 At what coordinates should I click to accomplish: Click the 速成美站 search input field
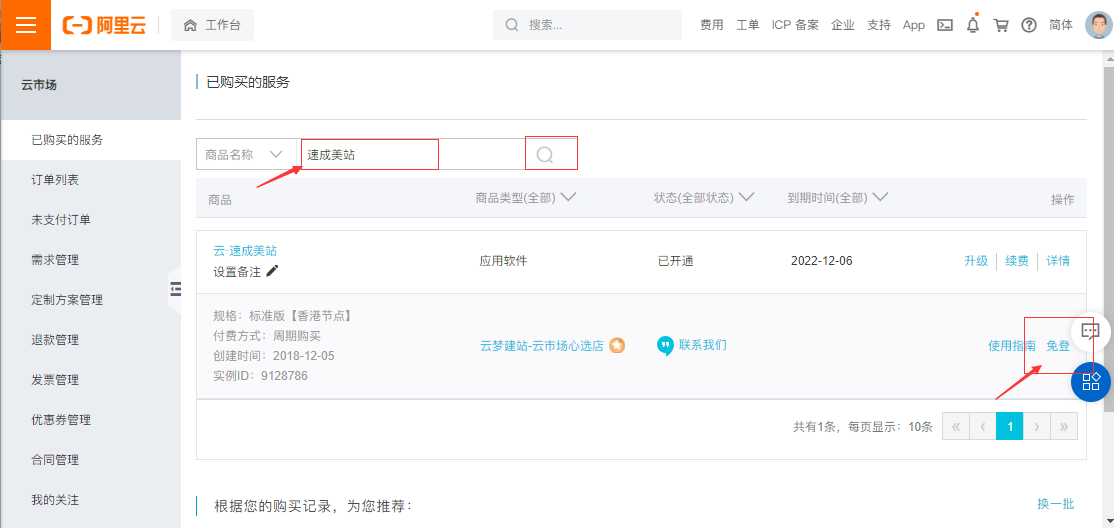(412, 154)
